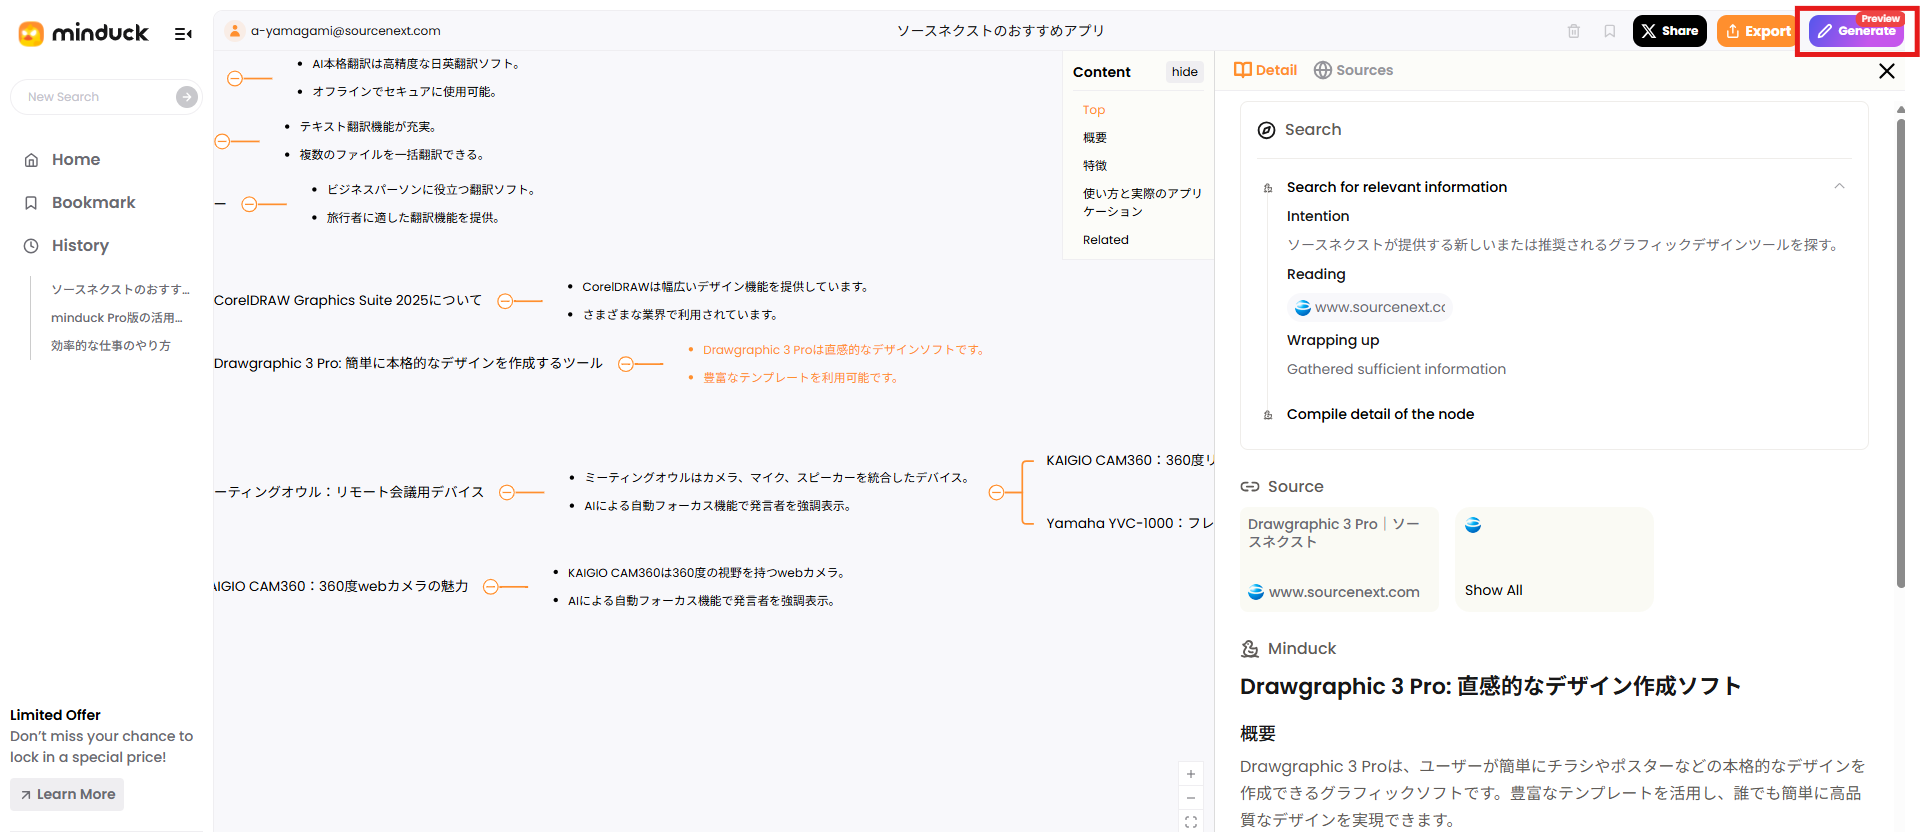Screen dimensions: 1920x832
Task: Hide the Content outline panel
Action: click(1184, 72)
